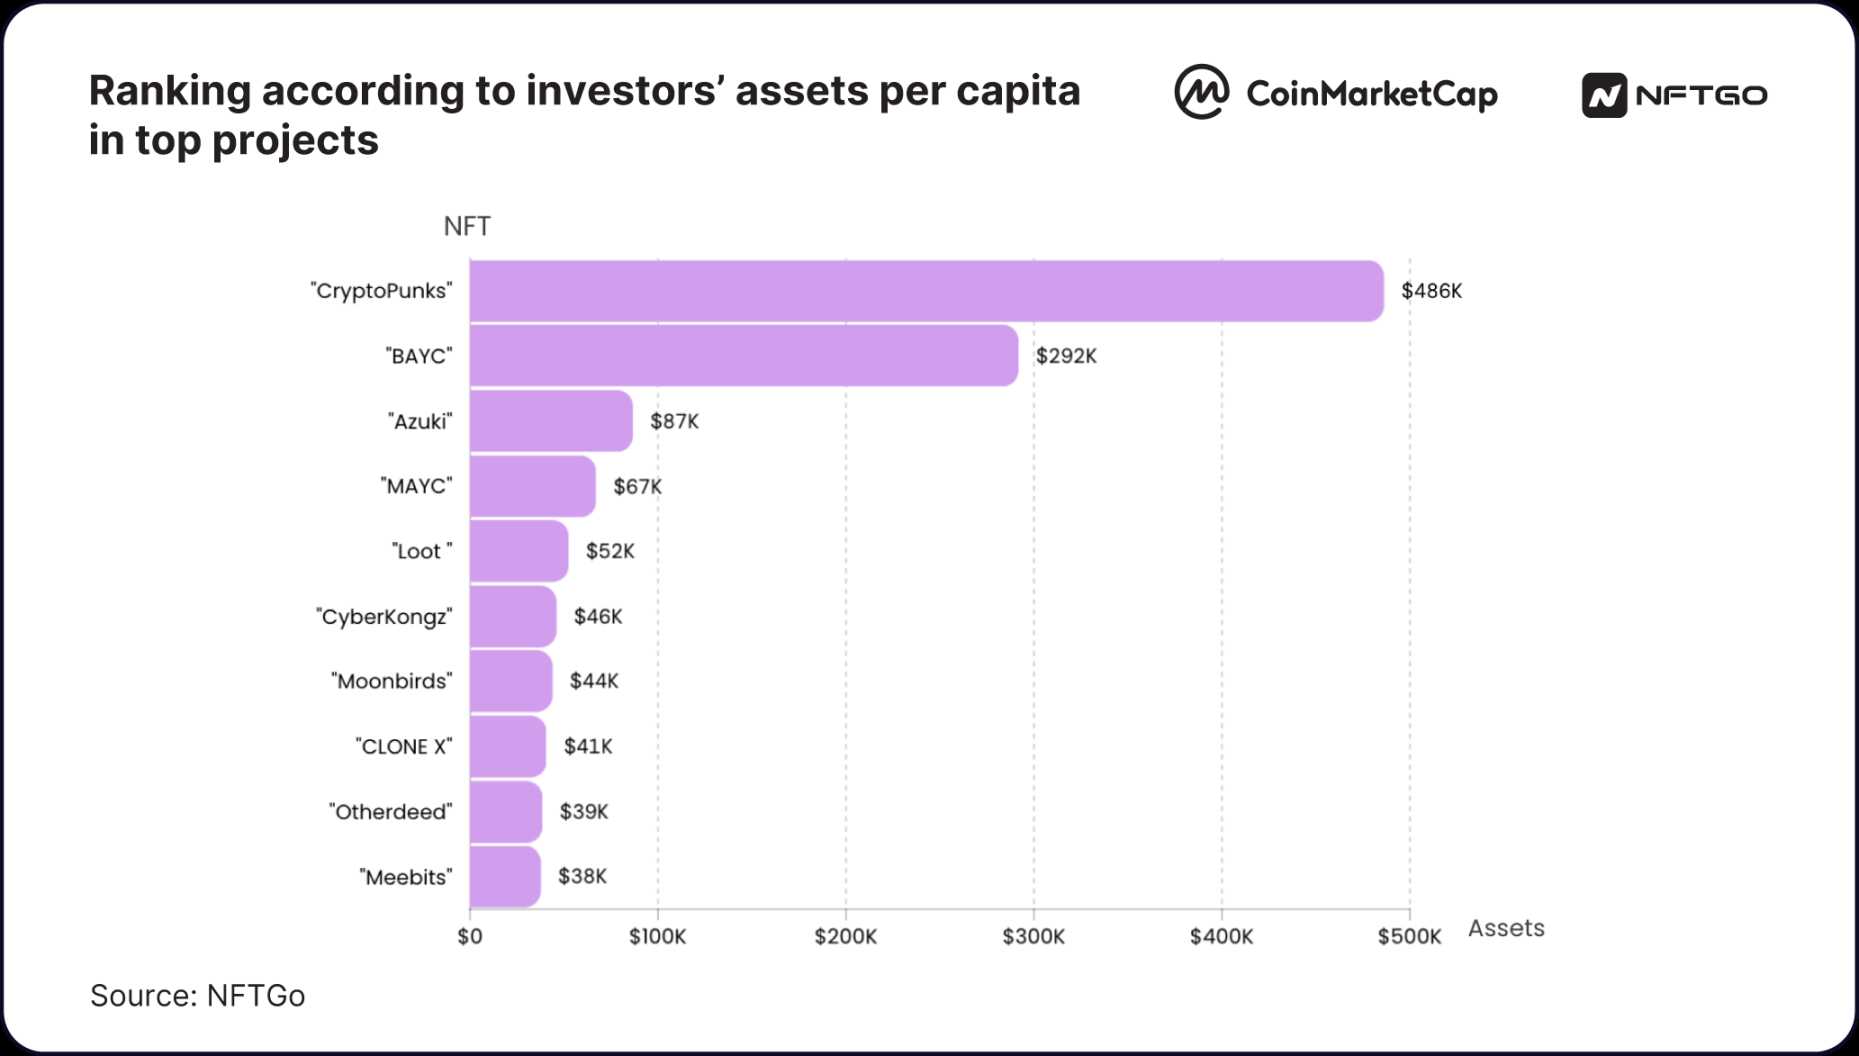Select the BAYC bar
Screen dimensions: 1859x1056
(x=743, y=356)
